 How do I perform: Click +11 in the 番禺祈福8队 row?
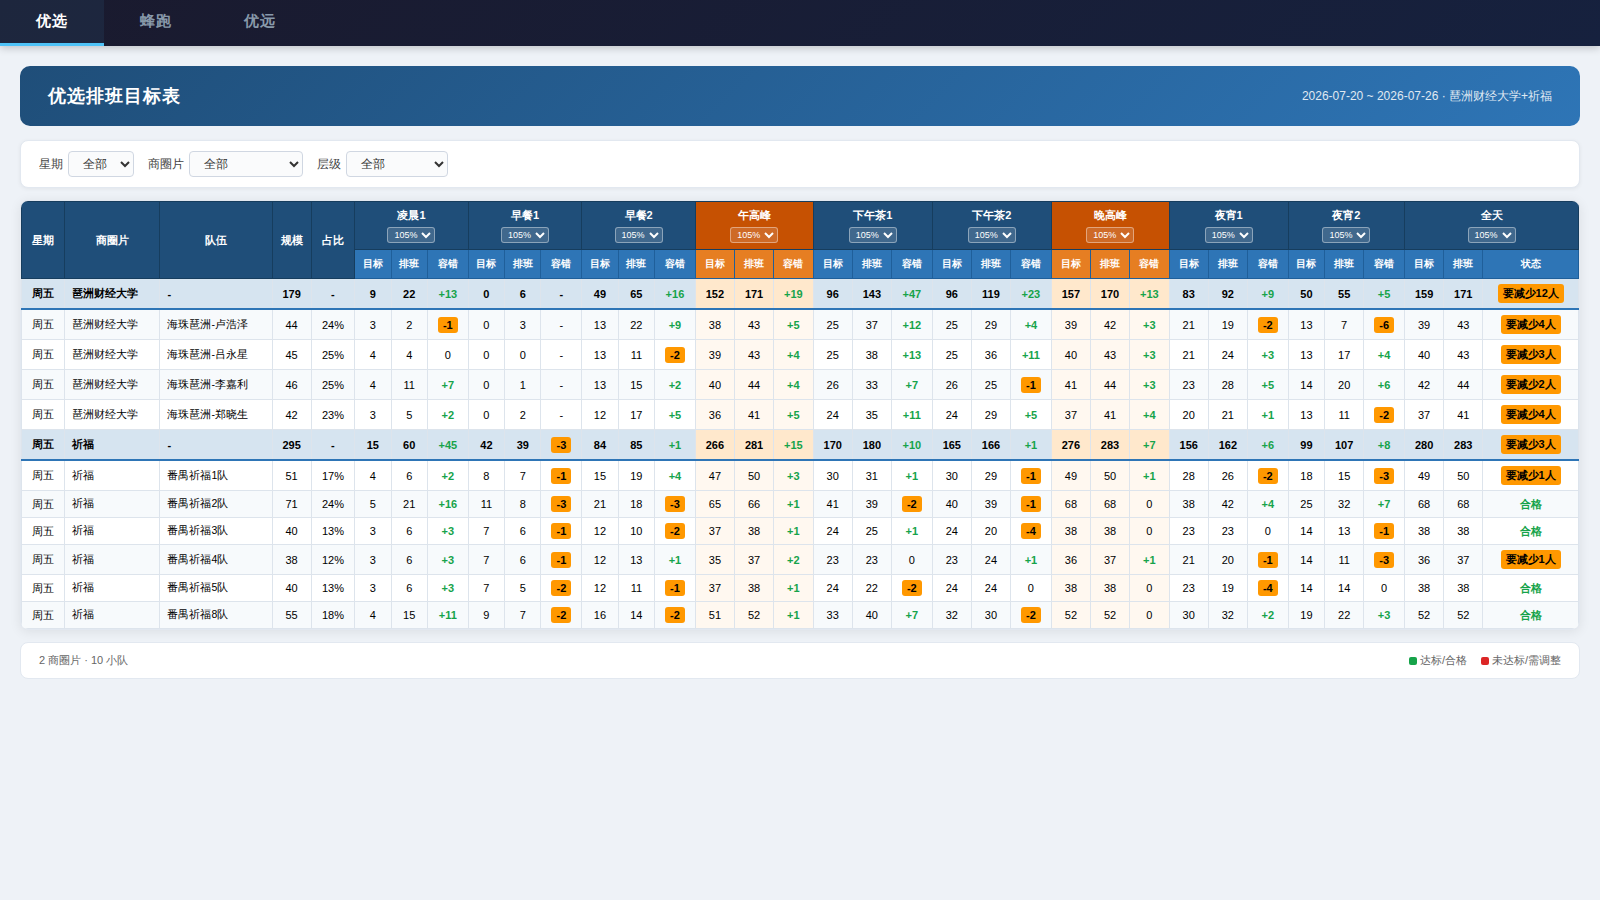[x=448, y=616]
